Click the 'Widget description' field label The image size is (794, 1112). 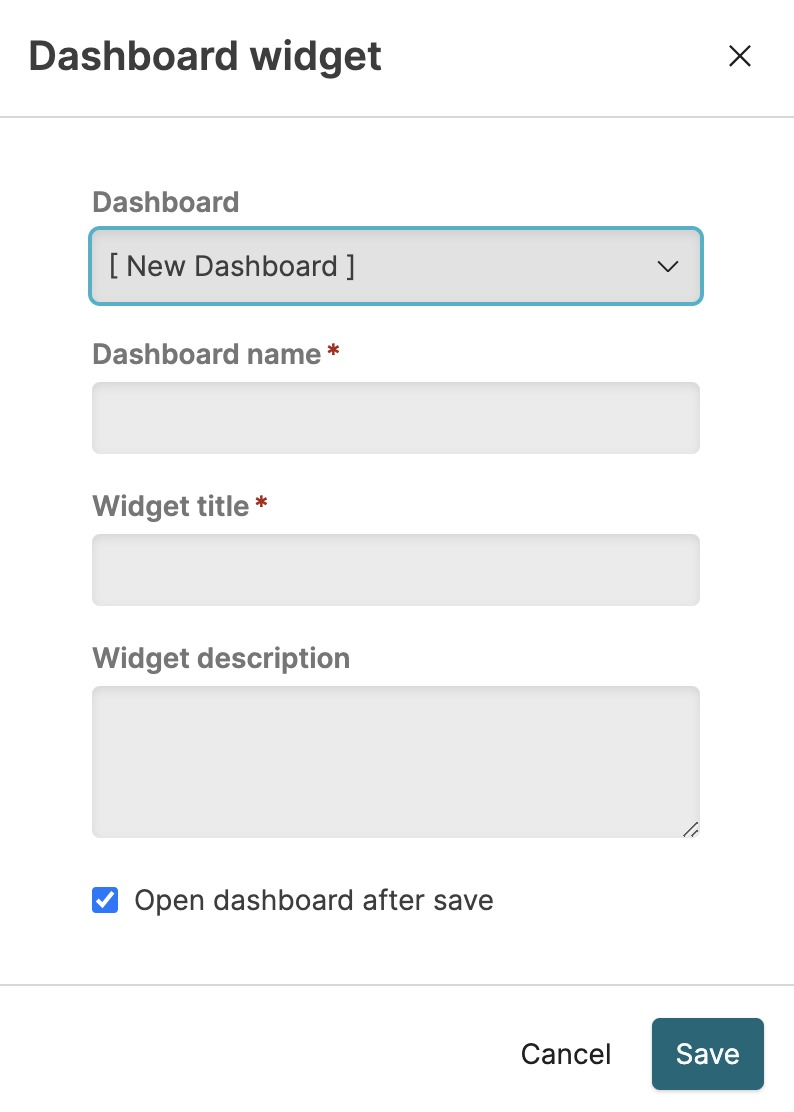(x=221, y=658)
